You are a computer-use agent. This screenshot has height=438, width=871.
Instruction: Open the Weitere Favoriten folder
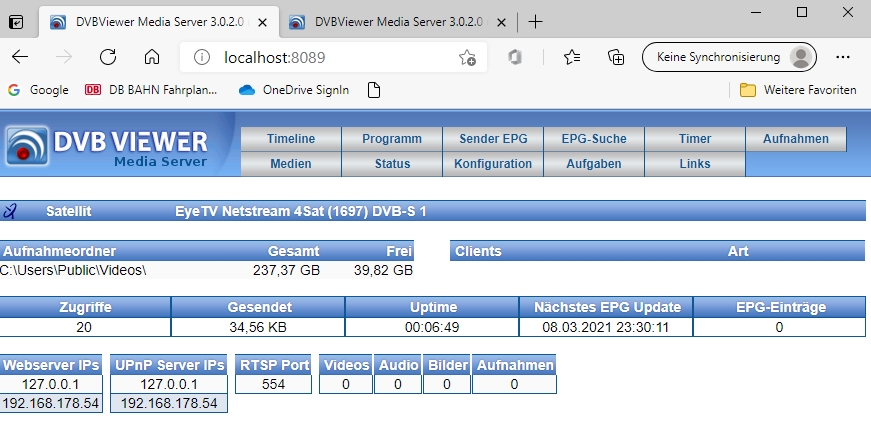797,90
